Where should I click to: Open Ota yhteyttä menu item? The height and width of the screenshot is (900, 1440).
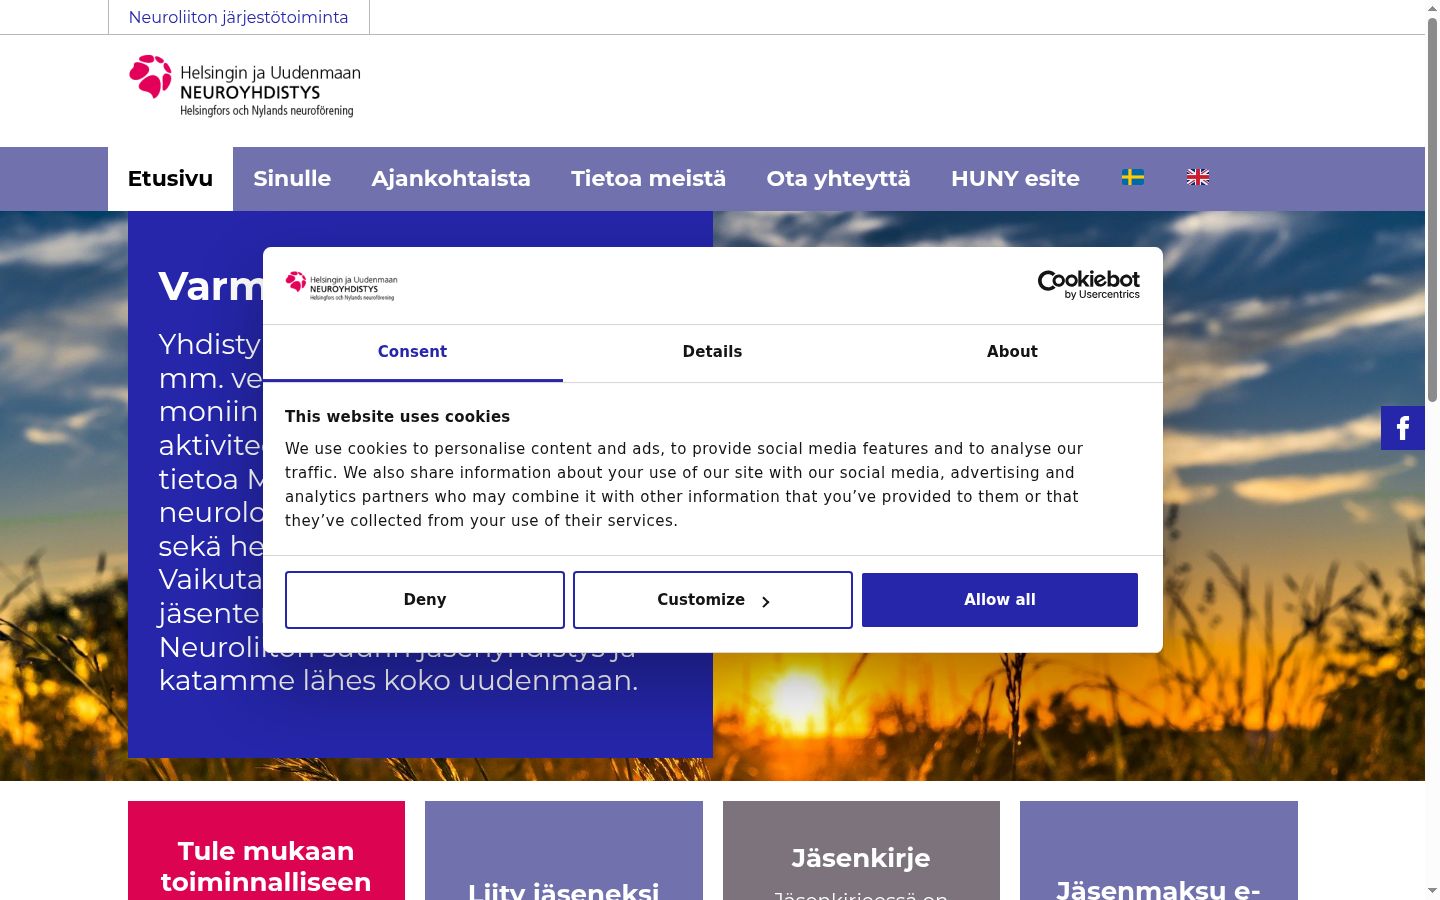(839, 179)
